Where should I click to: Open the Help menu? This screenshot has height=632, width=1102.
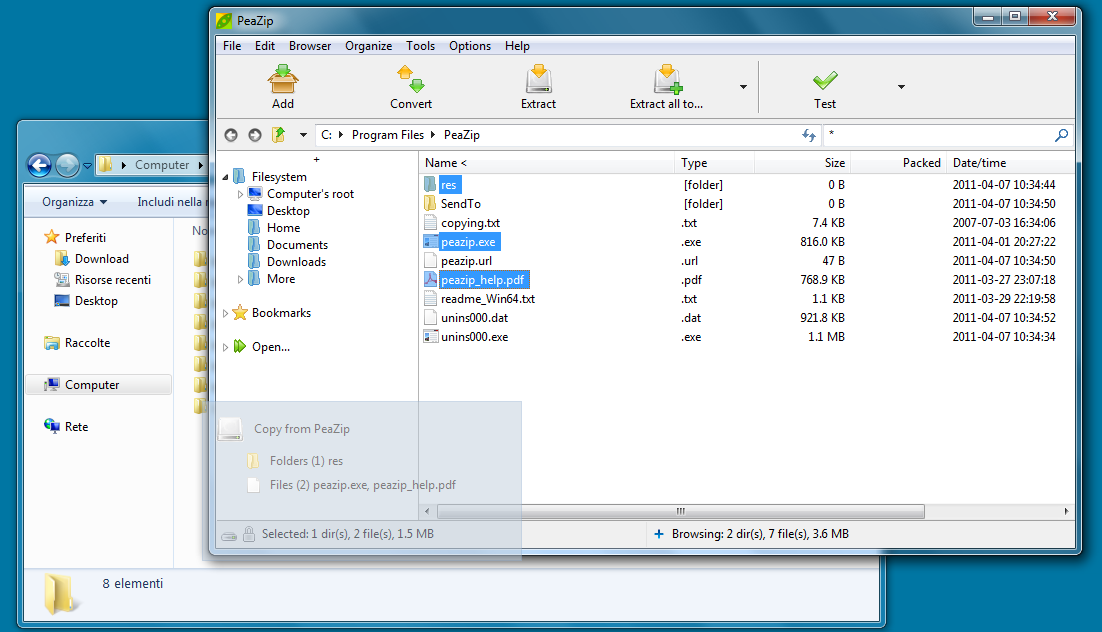(517, 46)
